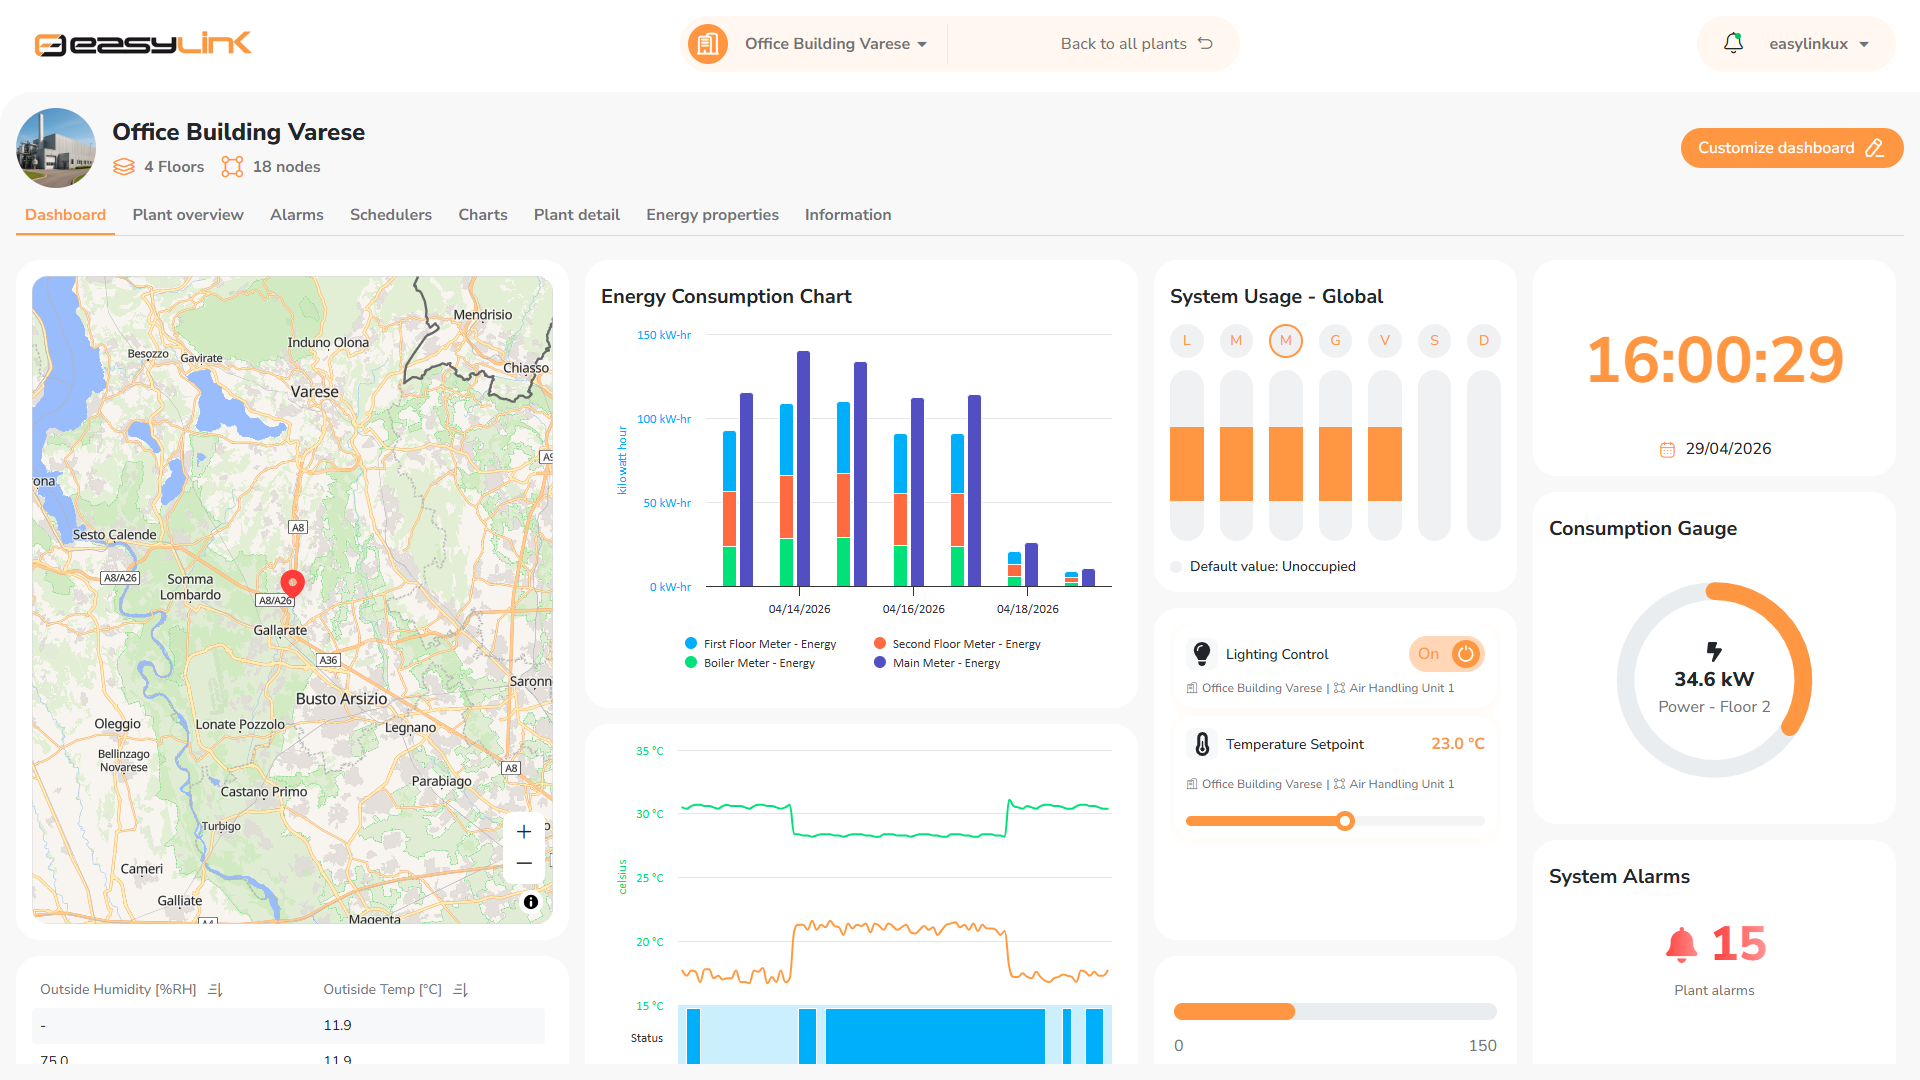The height and width of the screenshot is (1080, 1920).
Task: Click the red plant location marker
Action: (292, 583)
